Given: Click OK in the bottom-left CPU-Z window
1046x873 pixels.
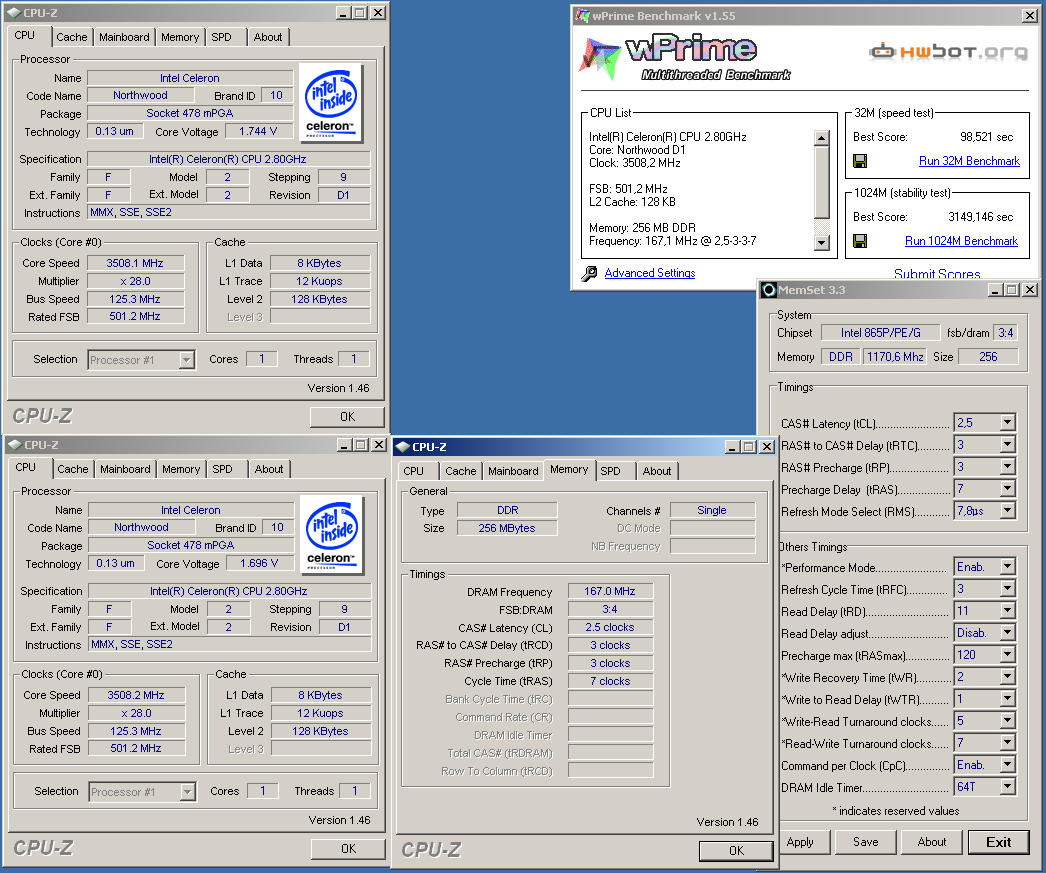Looking at the screenshot, I should pyautogui.click(x=348, y=848).
